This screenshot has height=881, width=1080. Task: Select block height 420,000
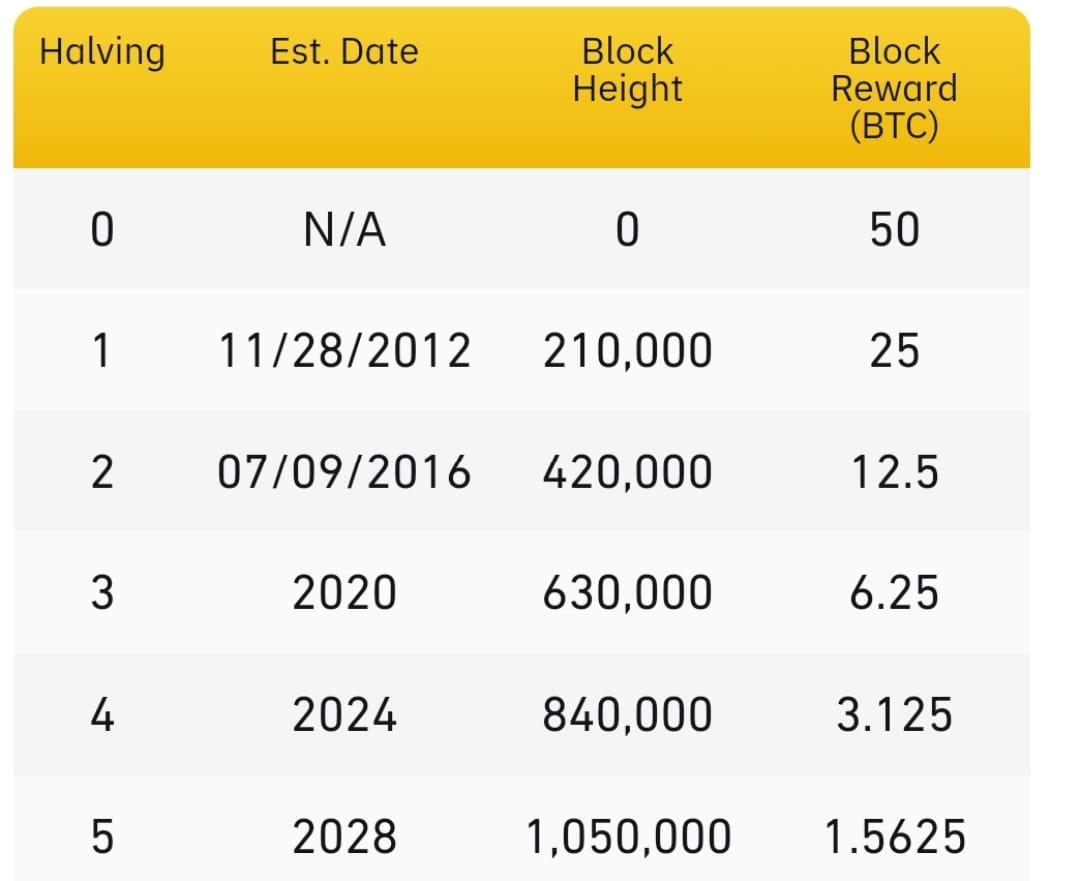628,472
